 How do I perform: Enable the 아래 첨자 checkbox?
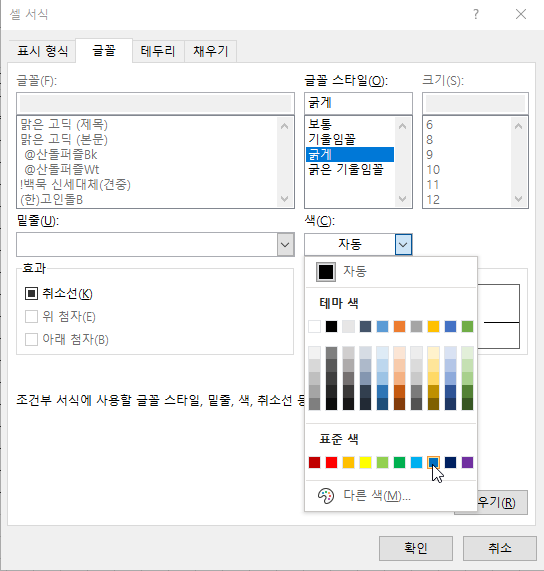click(x=31, y=339)
